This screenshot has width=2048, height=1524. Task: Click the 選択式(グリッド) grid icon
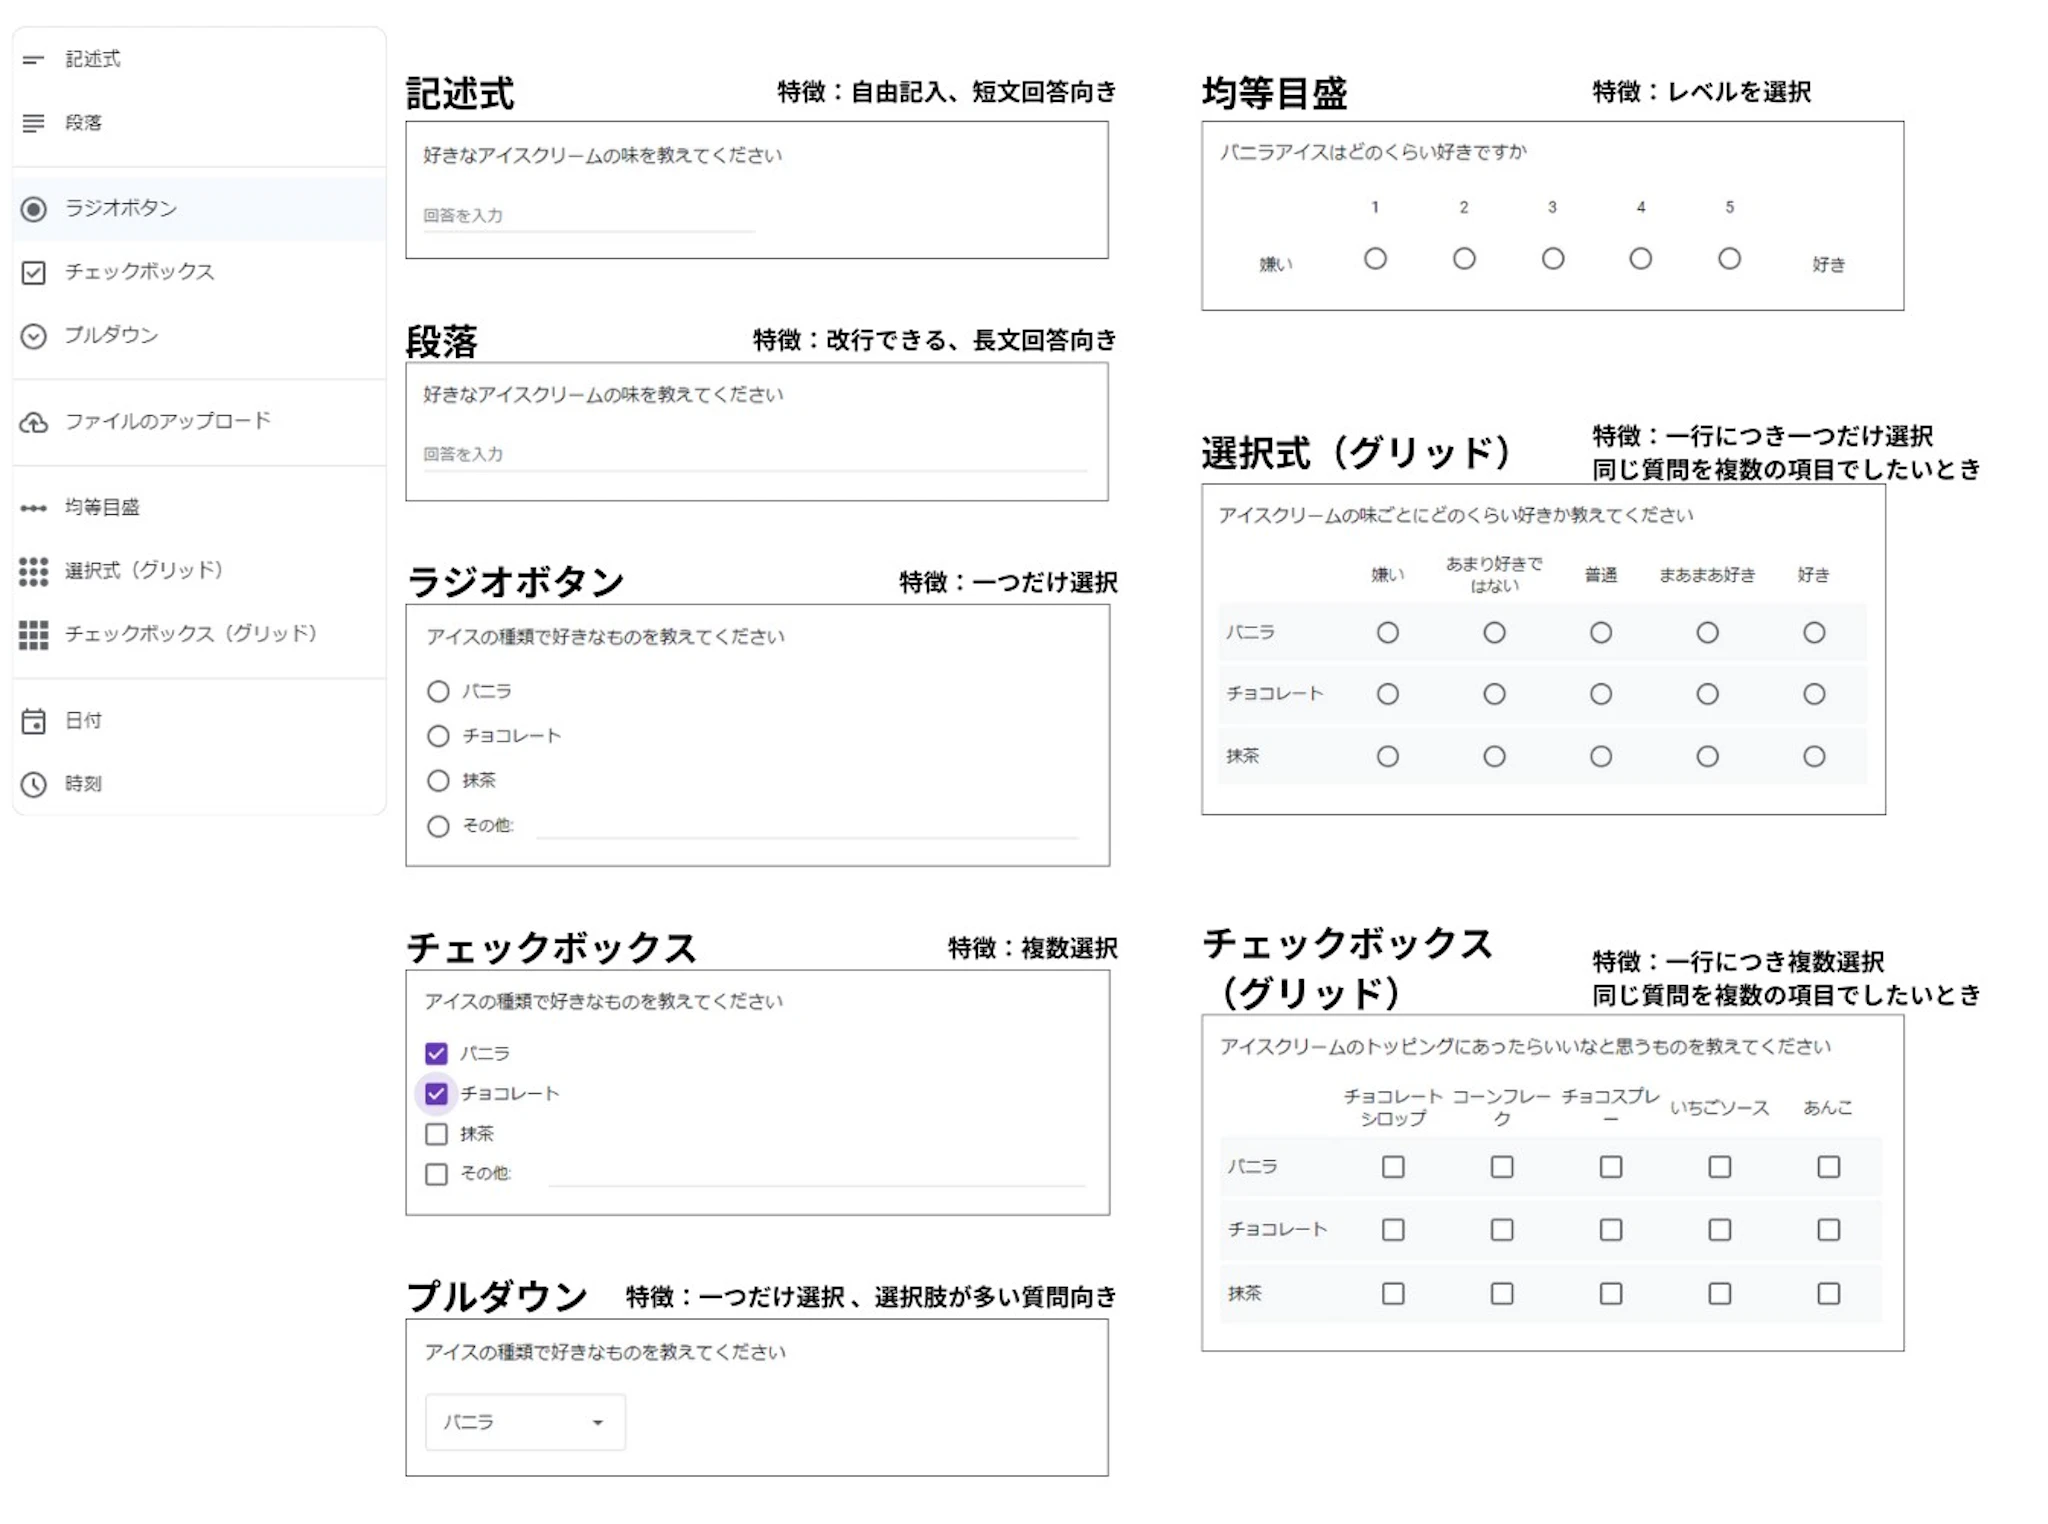pos(33,571)
